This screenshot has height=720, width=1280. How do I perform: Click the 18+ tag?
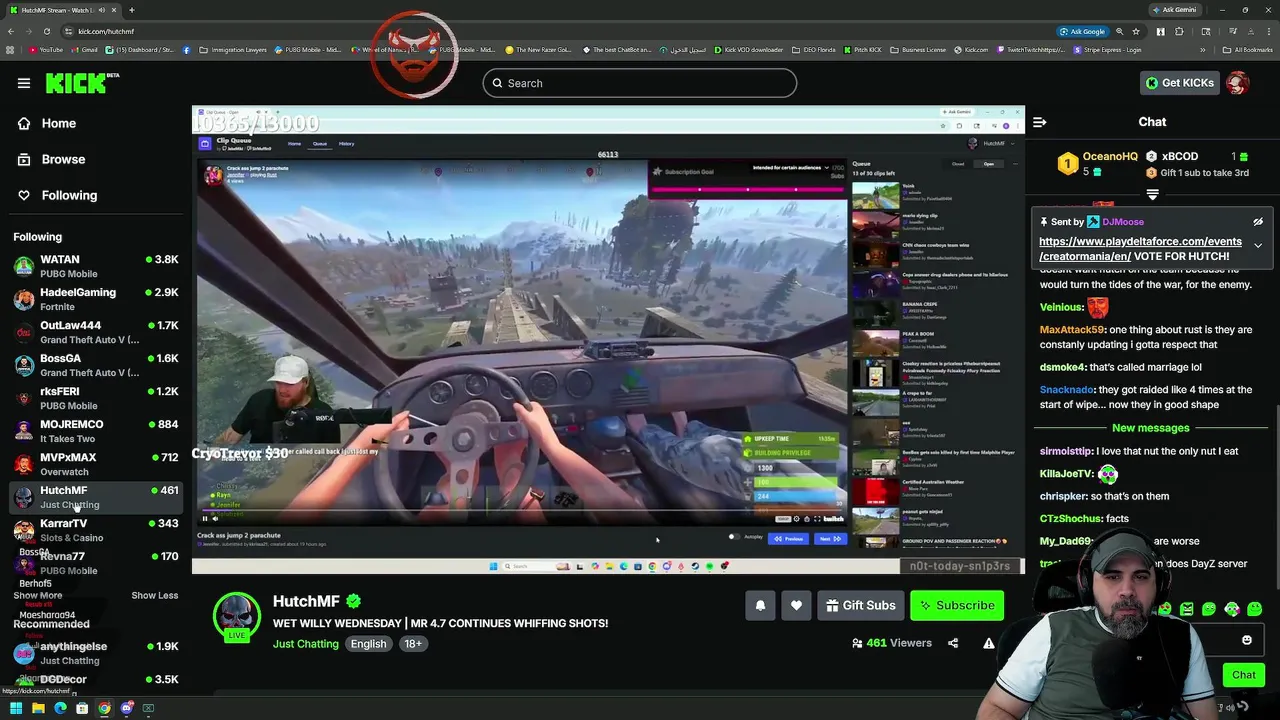pyautogui.click(x=413, y=644)
